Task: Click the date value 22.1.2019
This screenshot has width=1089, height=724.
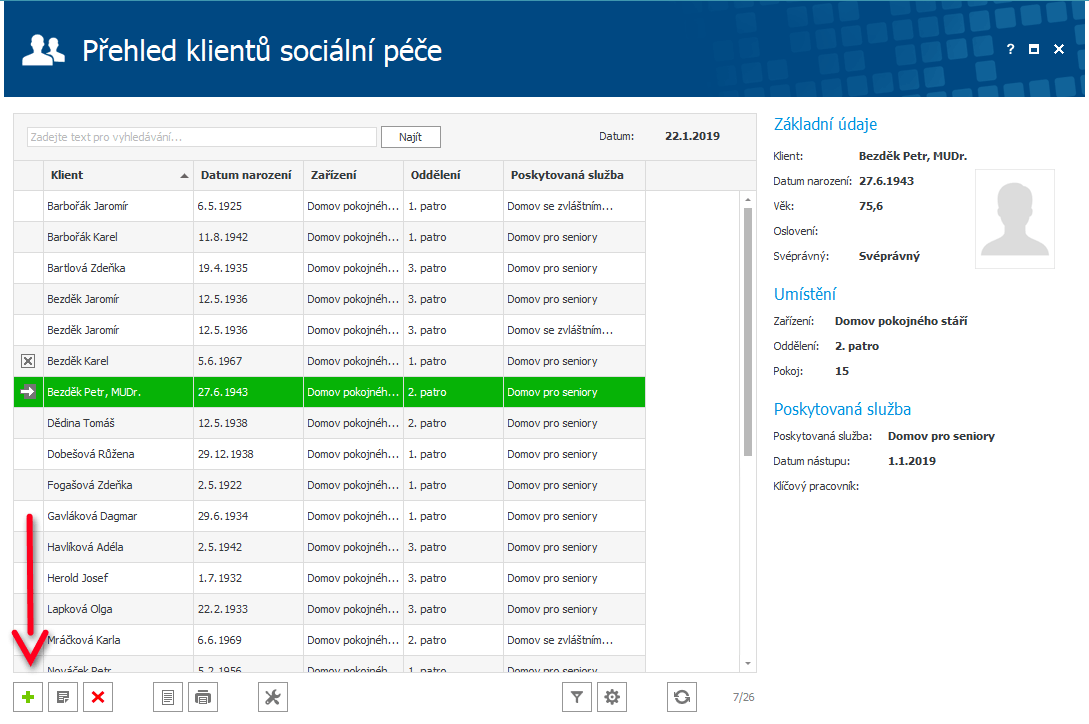Action: [x=692, y=136]
